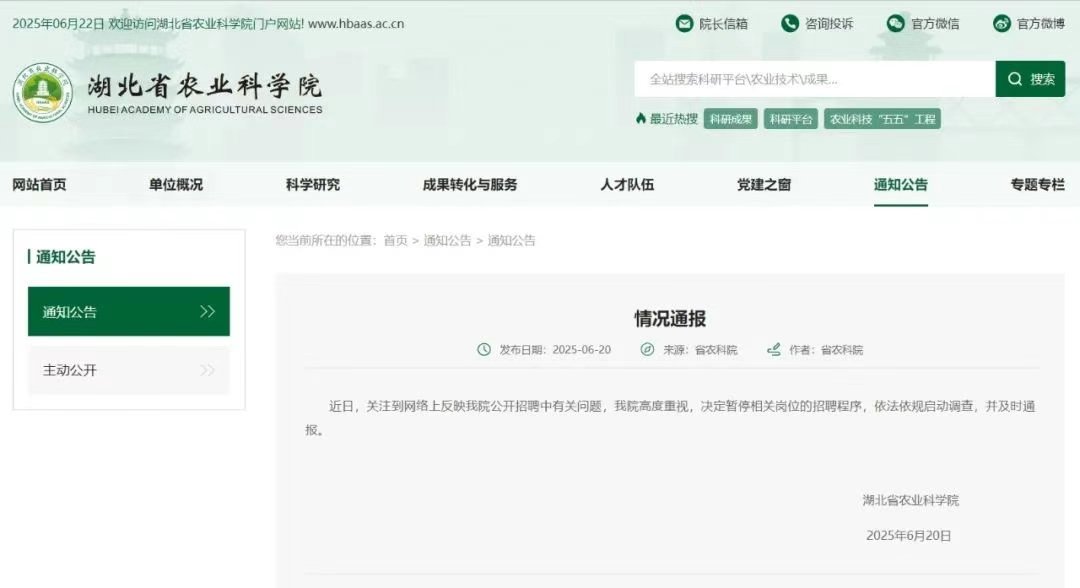
Task: Click the clock icon next to 发布日期
Action: 484,350
